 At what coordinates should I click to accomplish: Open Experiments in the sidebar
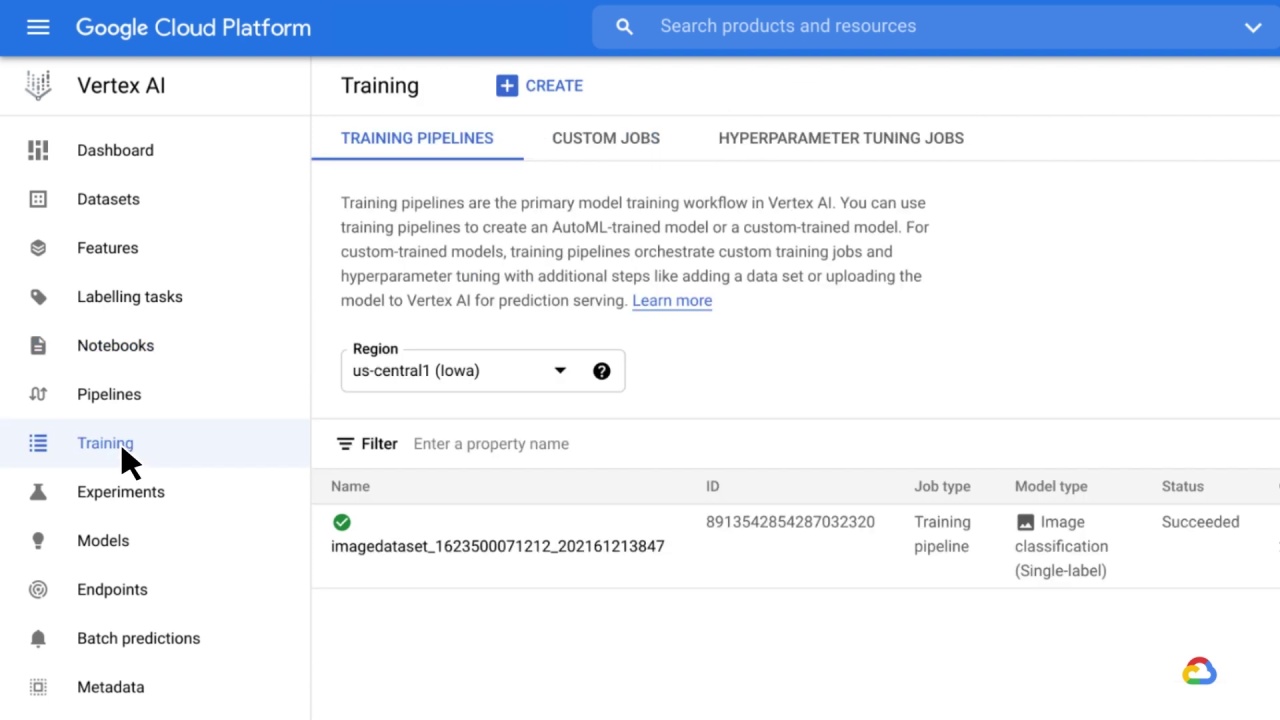coord(155,492)
